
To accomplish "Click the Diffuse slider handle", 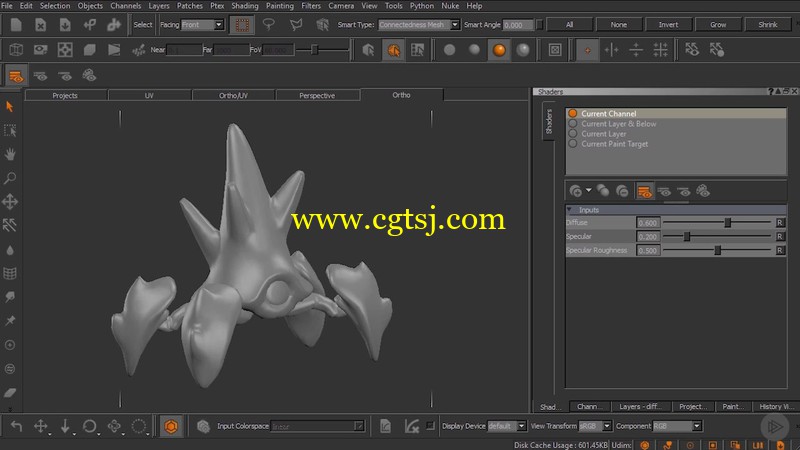I will click(x=728, y=222).
